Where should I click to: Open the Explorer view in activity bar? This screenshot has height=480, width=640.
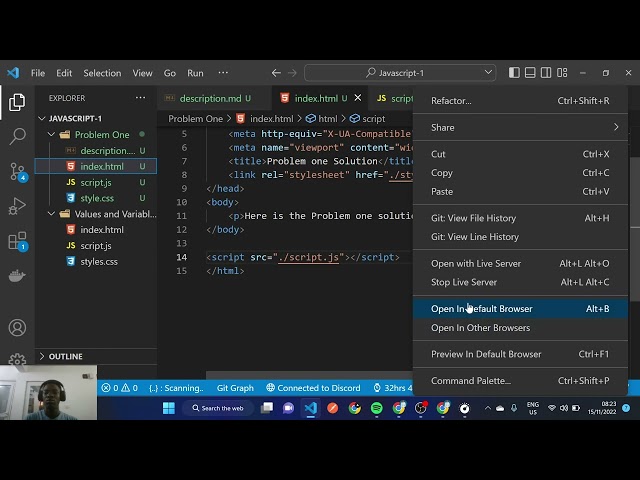pos(17,102)
